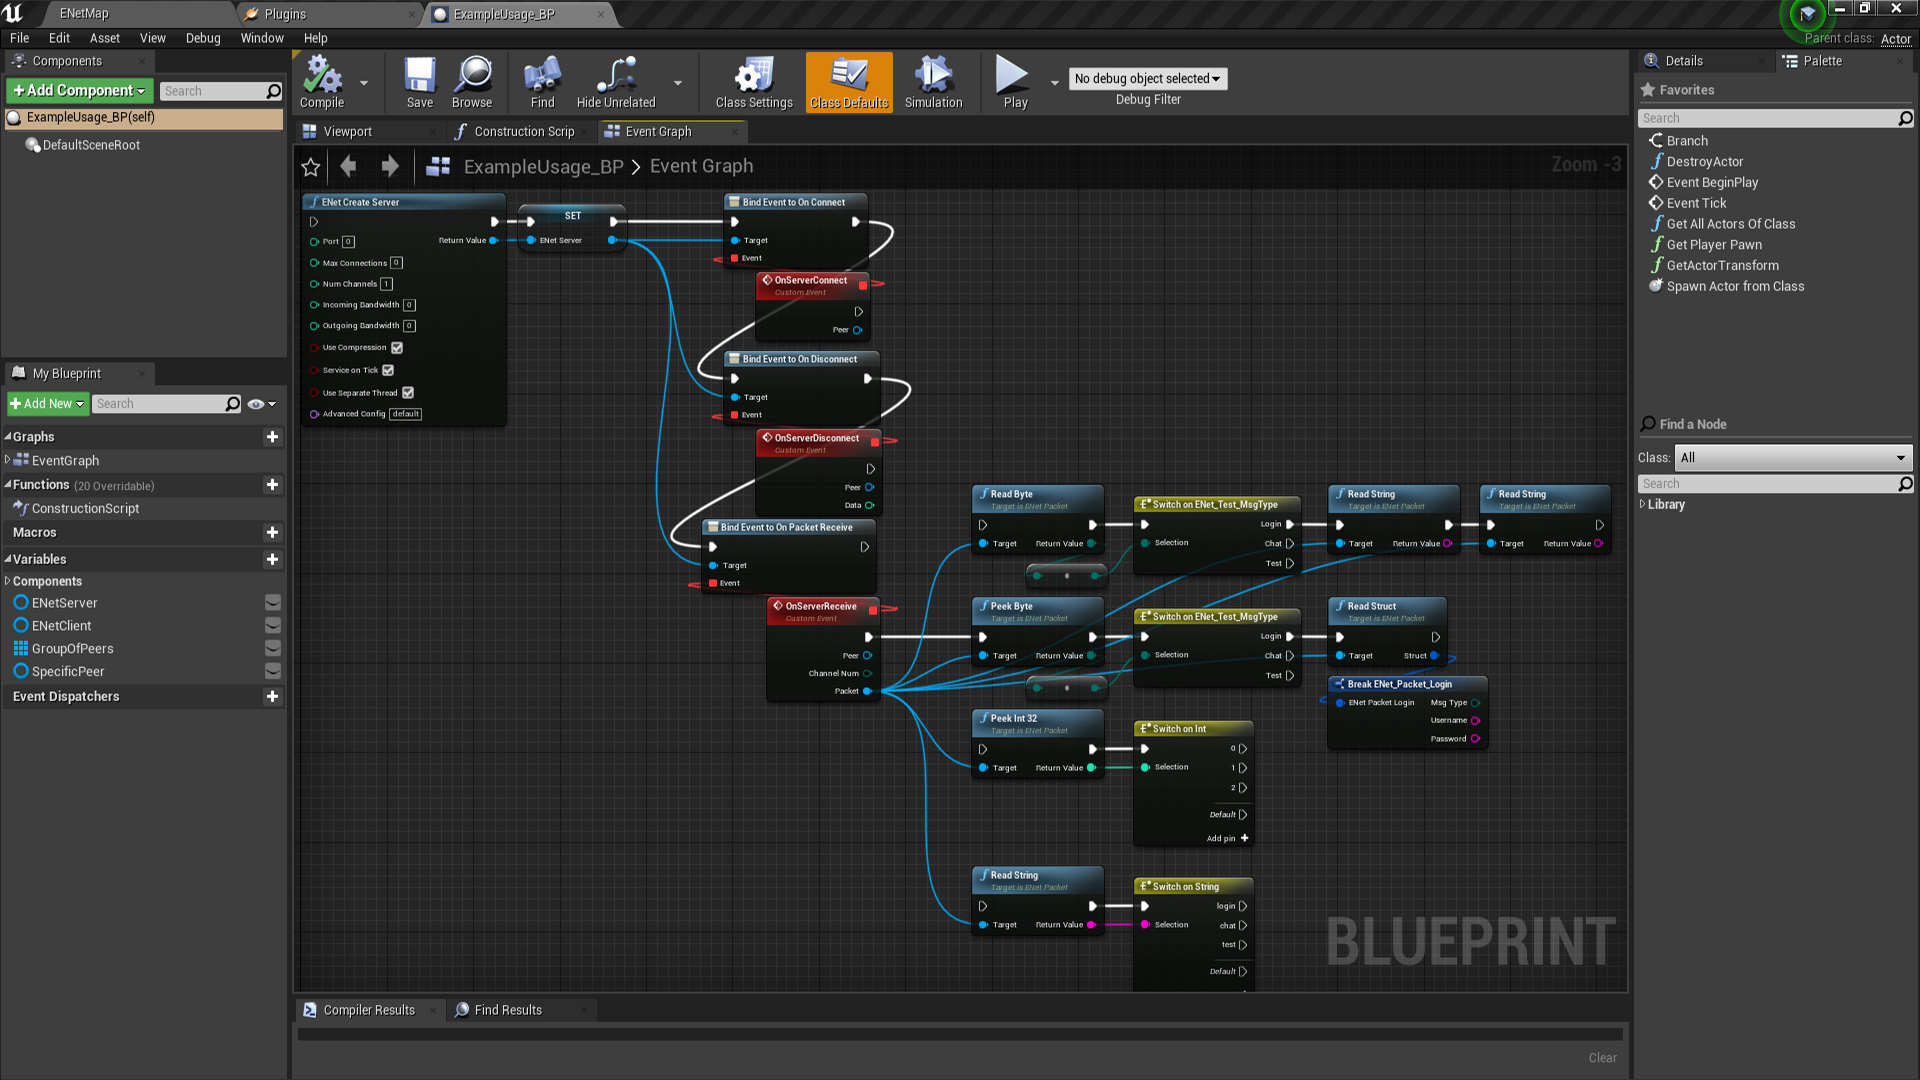
Task: Switch to Construction Script tab
Action: [524, 132]
